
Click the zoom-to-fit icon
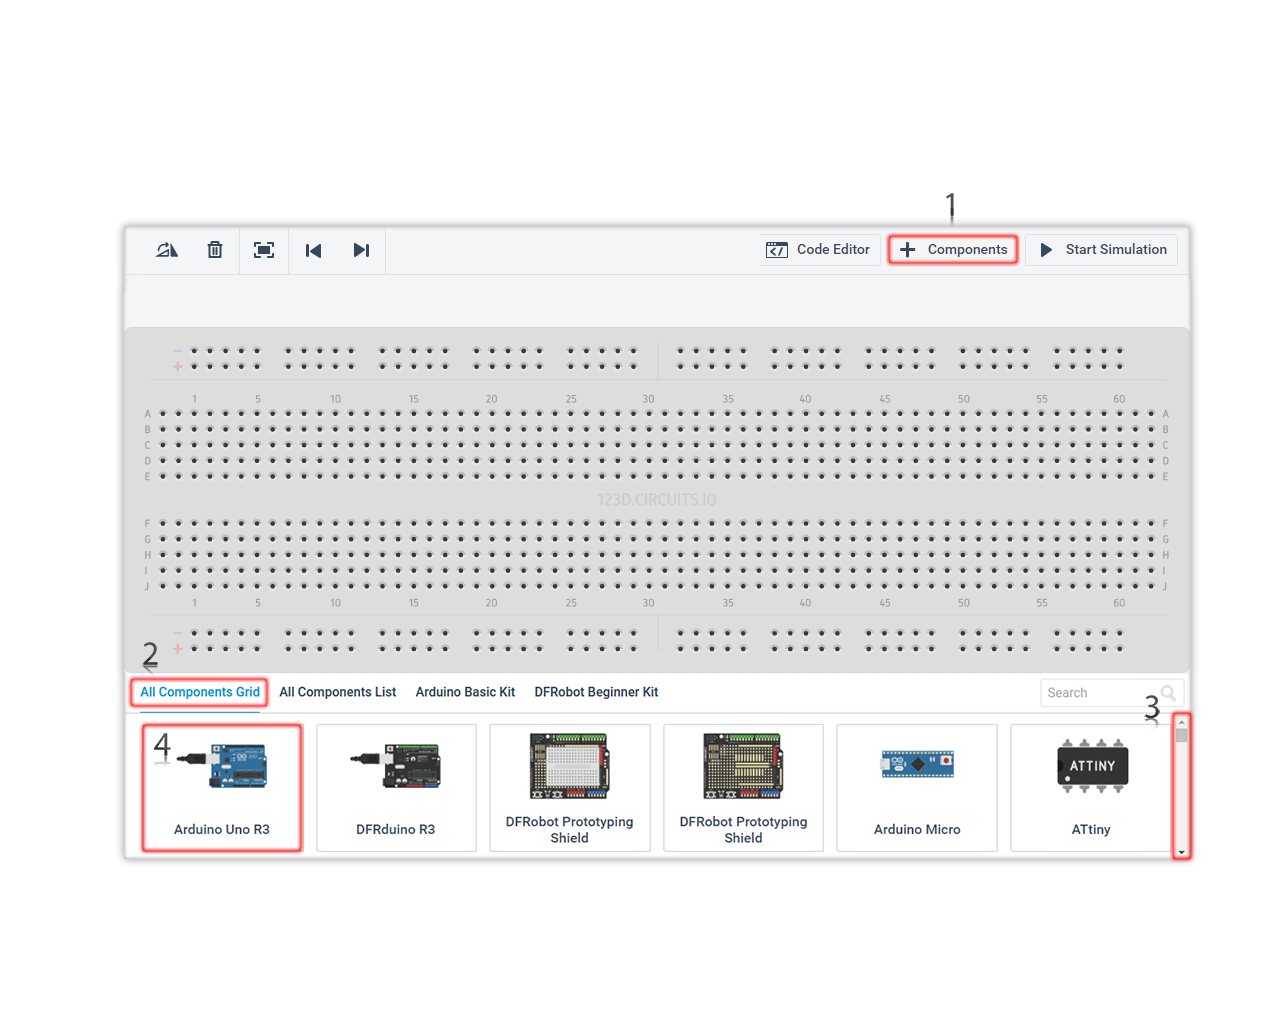click(x=264, y=250)
